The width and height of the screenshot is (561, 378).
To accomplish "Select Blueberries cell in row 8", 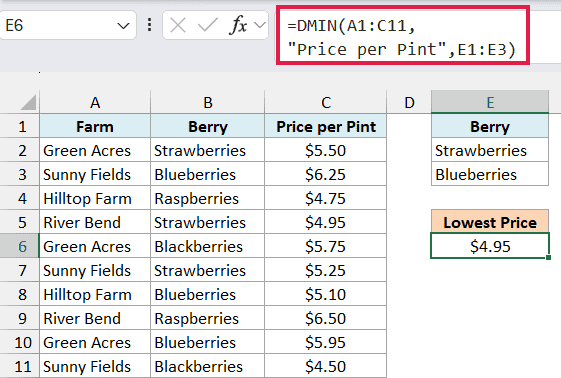I will click(208, 294).
